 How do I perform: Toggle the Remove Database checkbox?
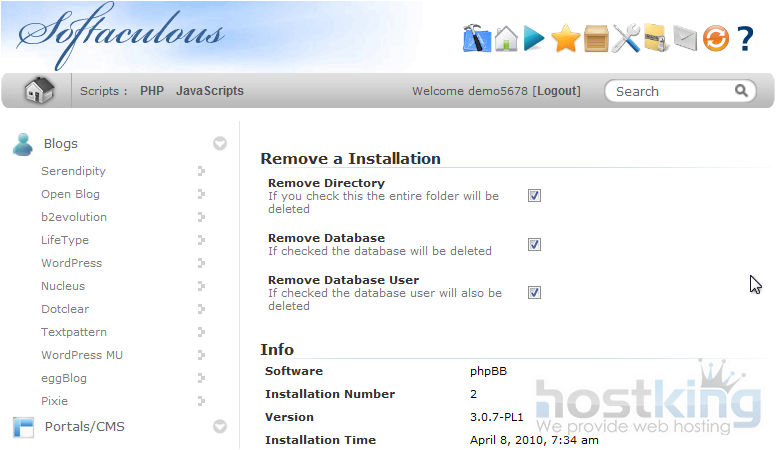[534, 244]
